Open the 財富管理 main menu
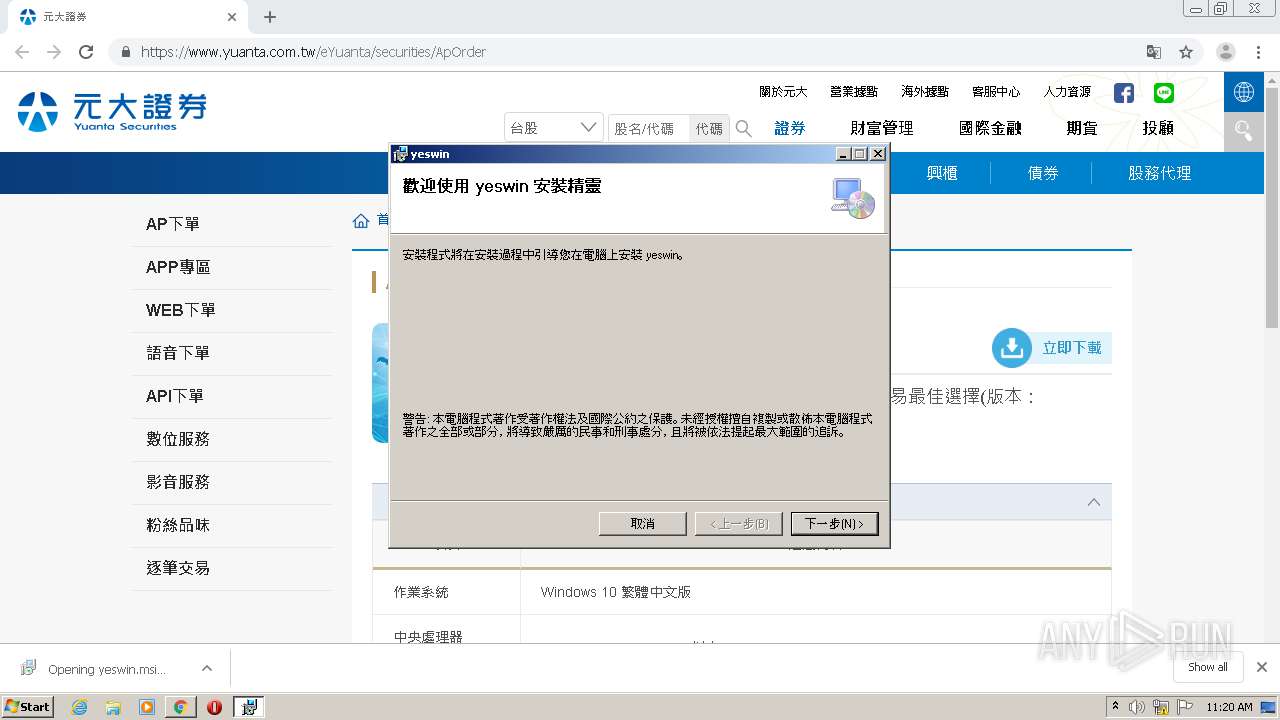This screenshot has width=1280, height=720. point(882,128)
